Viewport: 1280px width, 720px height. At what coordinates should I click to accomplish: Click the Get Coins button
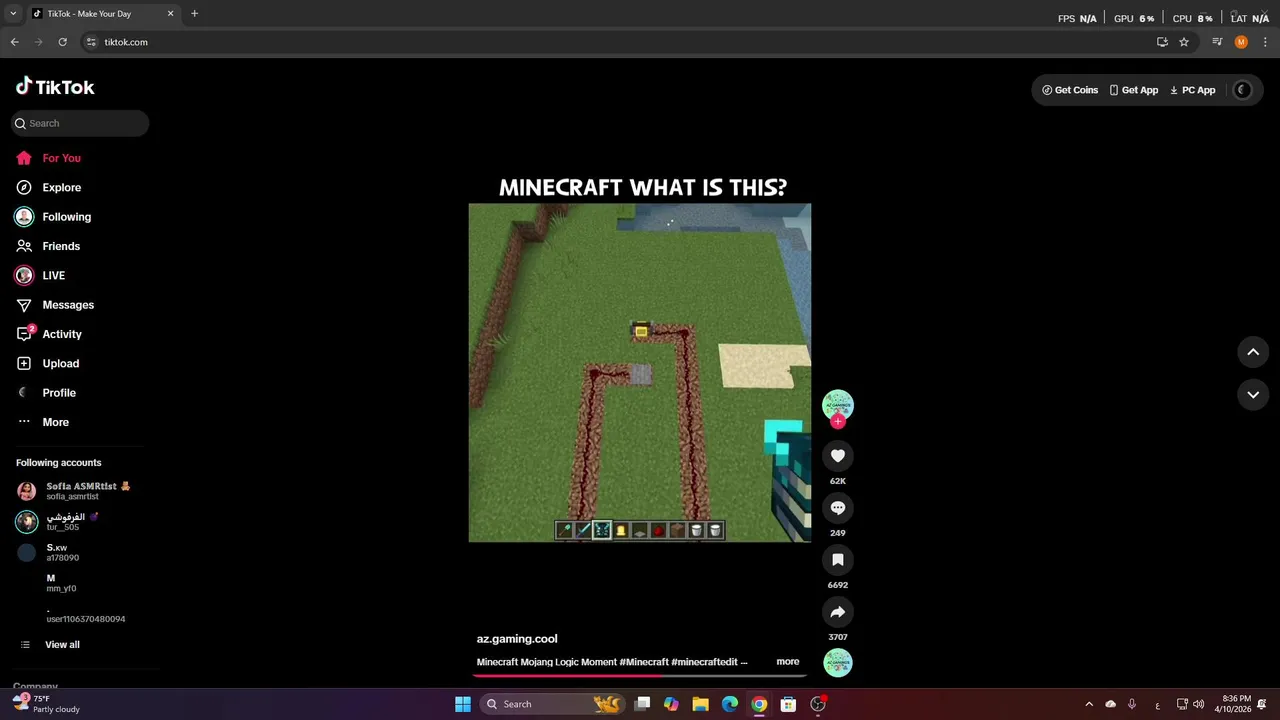click(1070, 90)
